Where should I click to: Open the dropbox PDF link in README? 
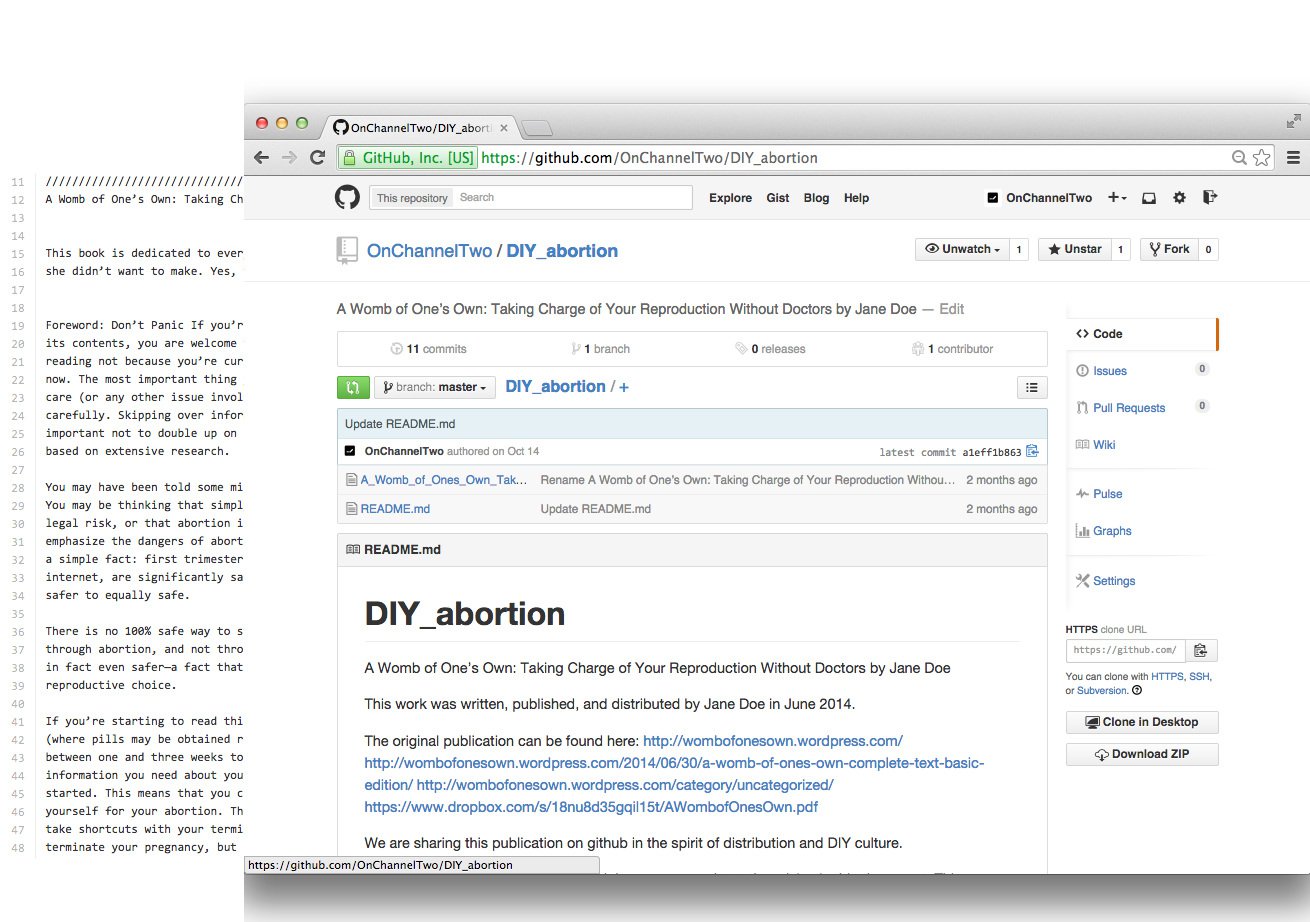click(591, 807)
